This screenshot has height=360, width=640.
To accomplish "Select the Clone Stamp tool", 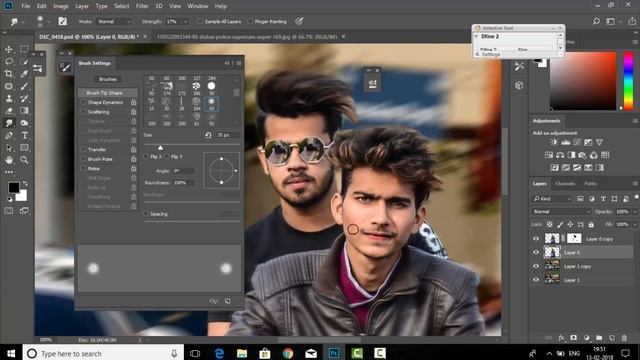I will tap(9, 98).
